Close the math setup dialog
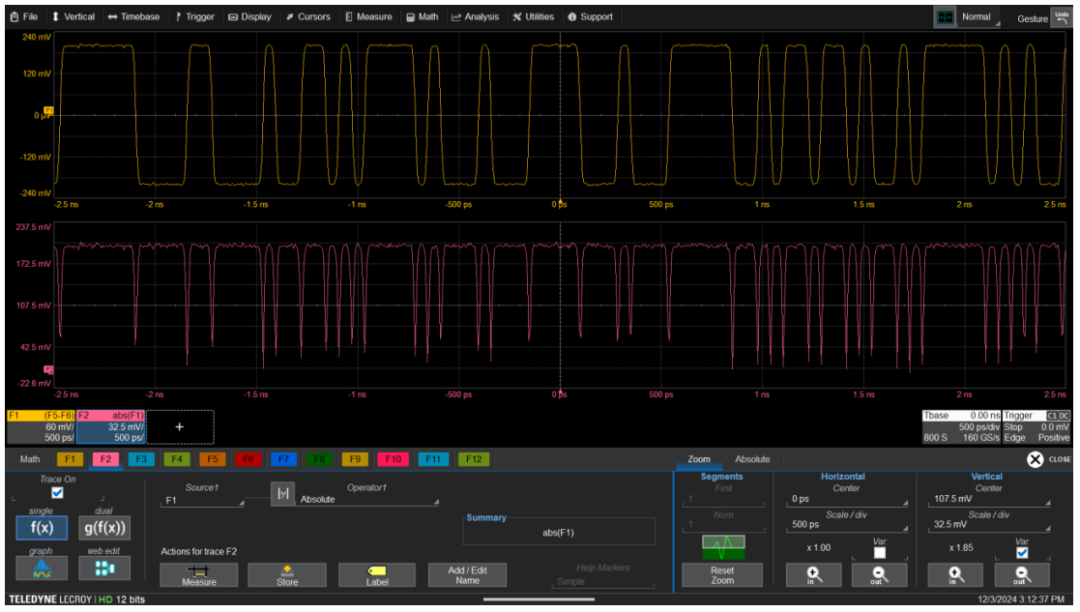The width and height of the screenshot is (1080, 612). (1035, 459)
